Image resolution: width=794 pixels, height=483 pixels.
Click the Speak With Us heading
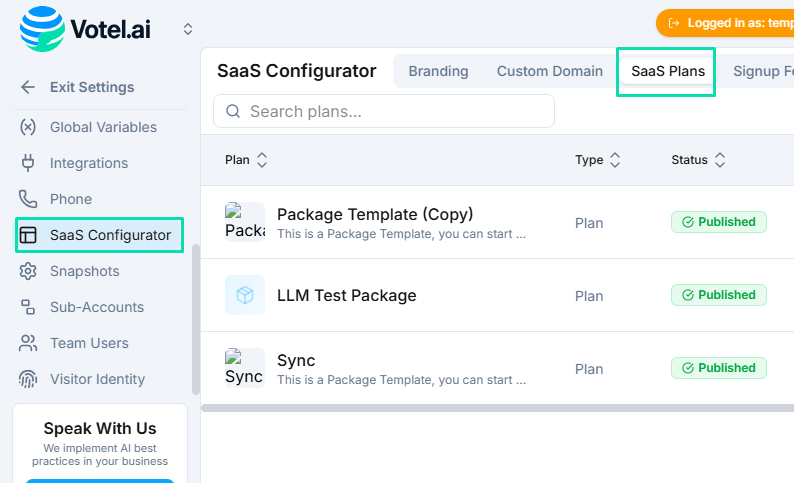coord(100,428)
